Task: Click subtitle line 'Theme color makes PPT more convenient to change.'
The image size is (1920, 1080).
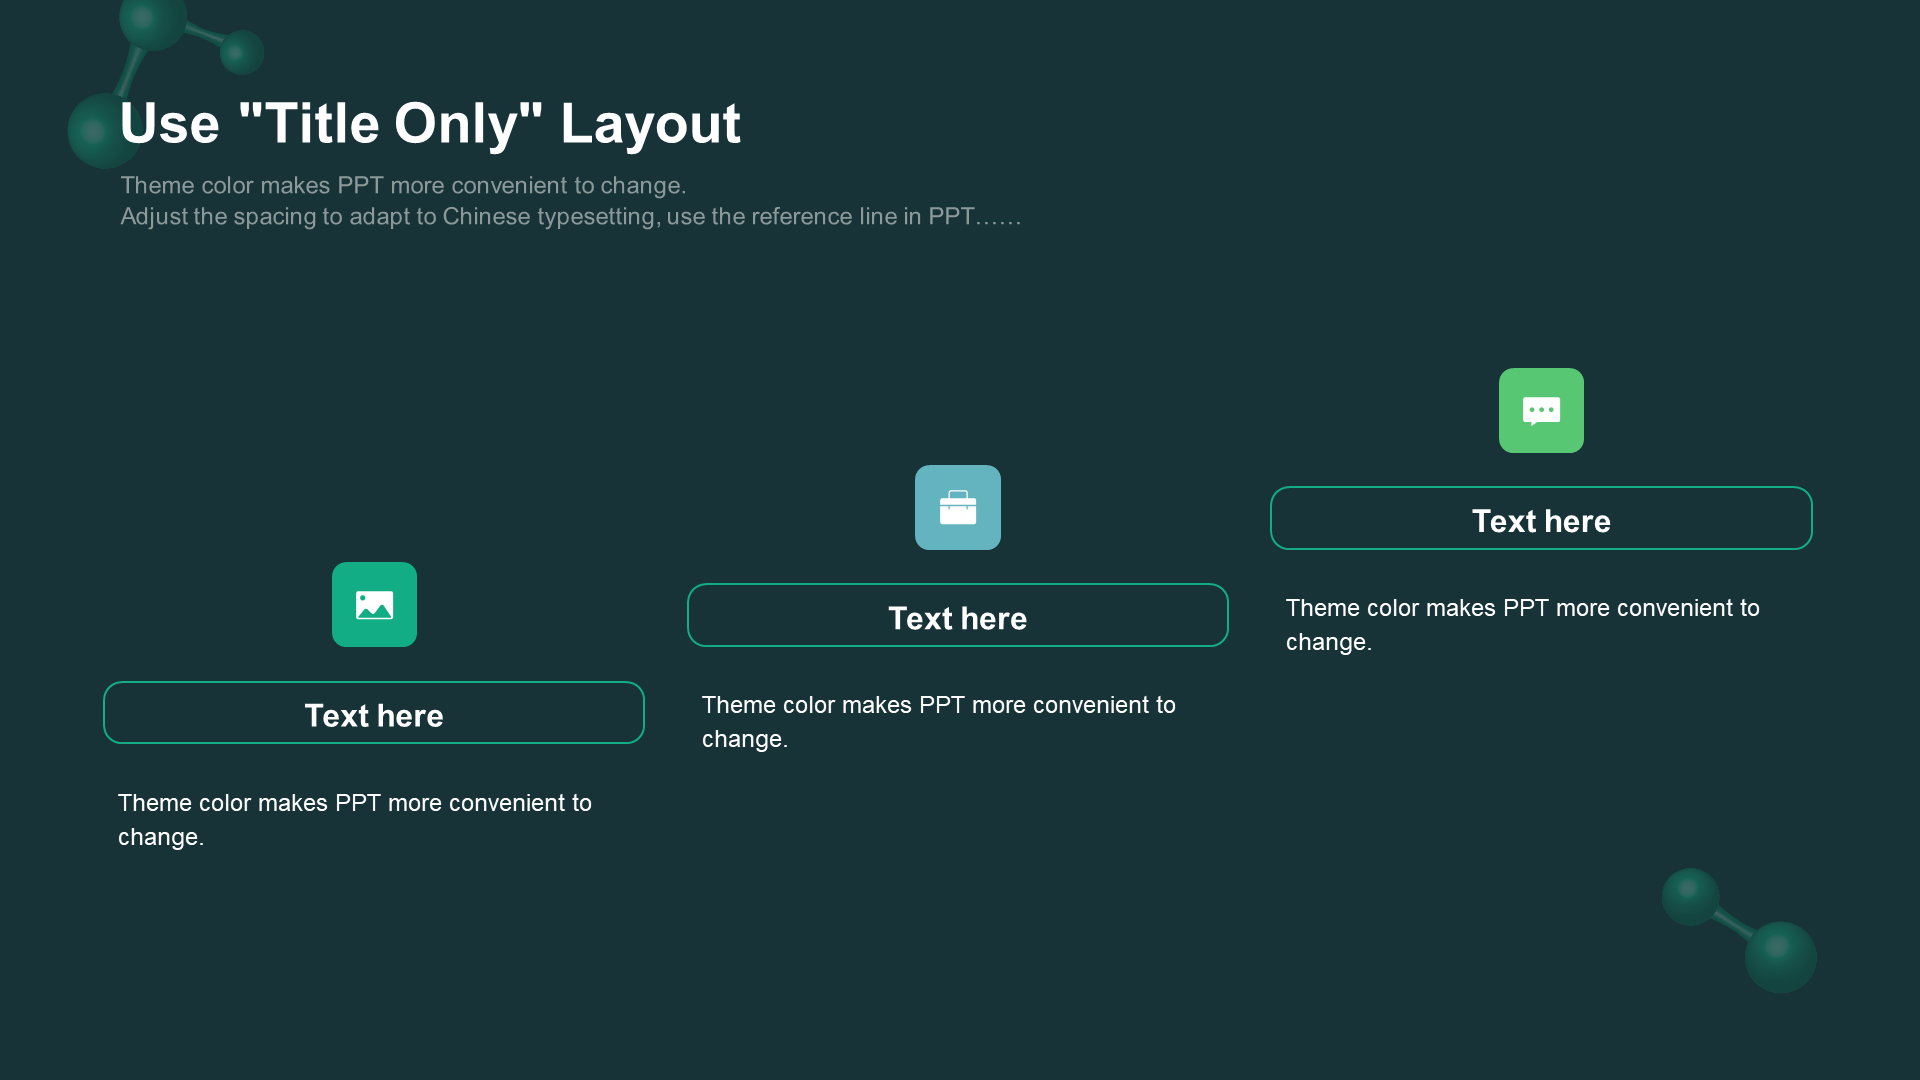Action: click(x=403, y=185)
